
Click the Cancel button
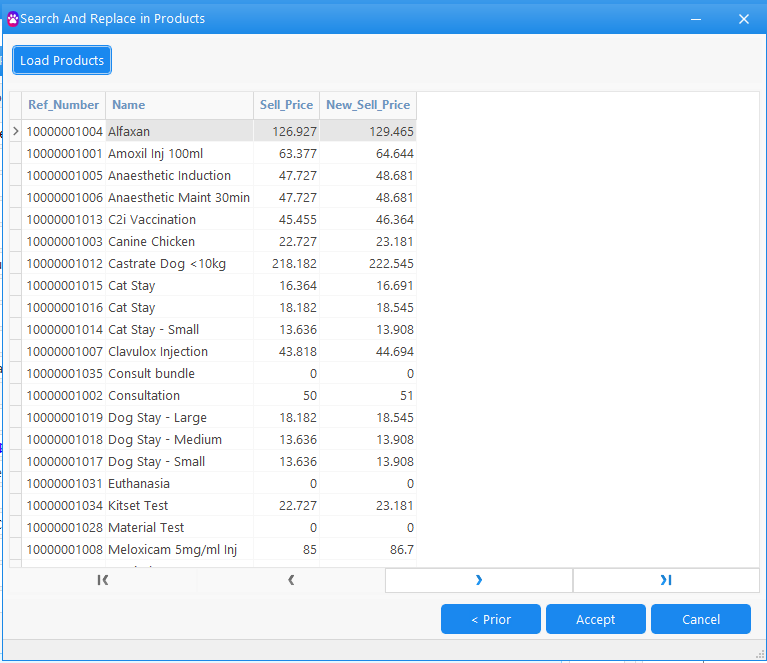point(700,619)
